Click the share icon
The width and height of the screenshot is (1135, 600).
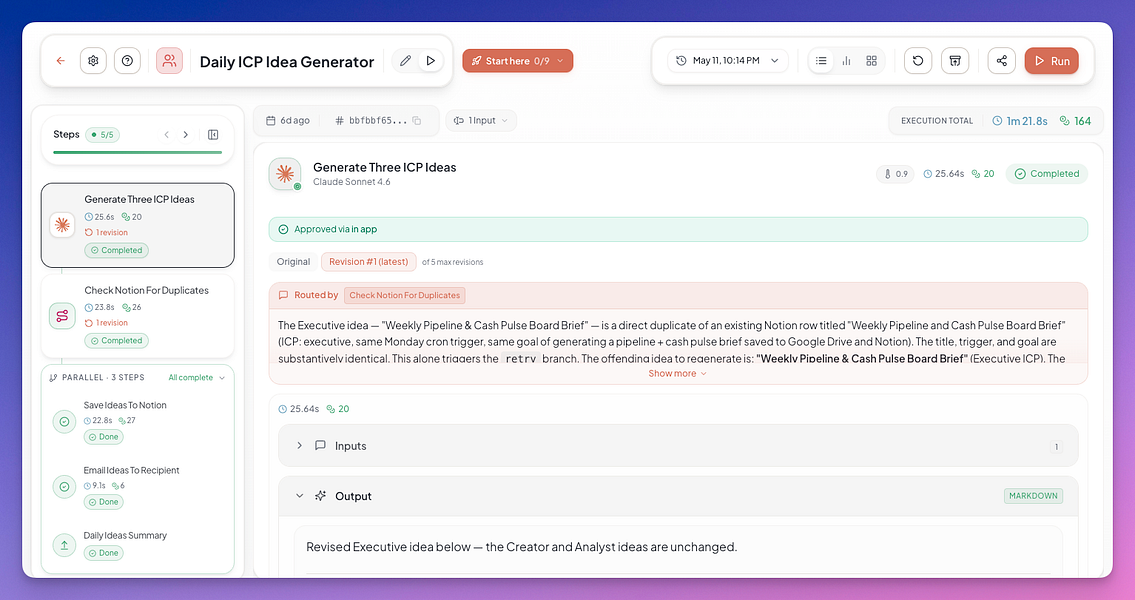click(1002, 61)
